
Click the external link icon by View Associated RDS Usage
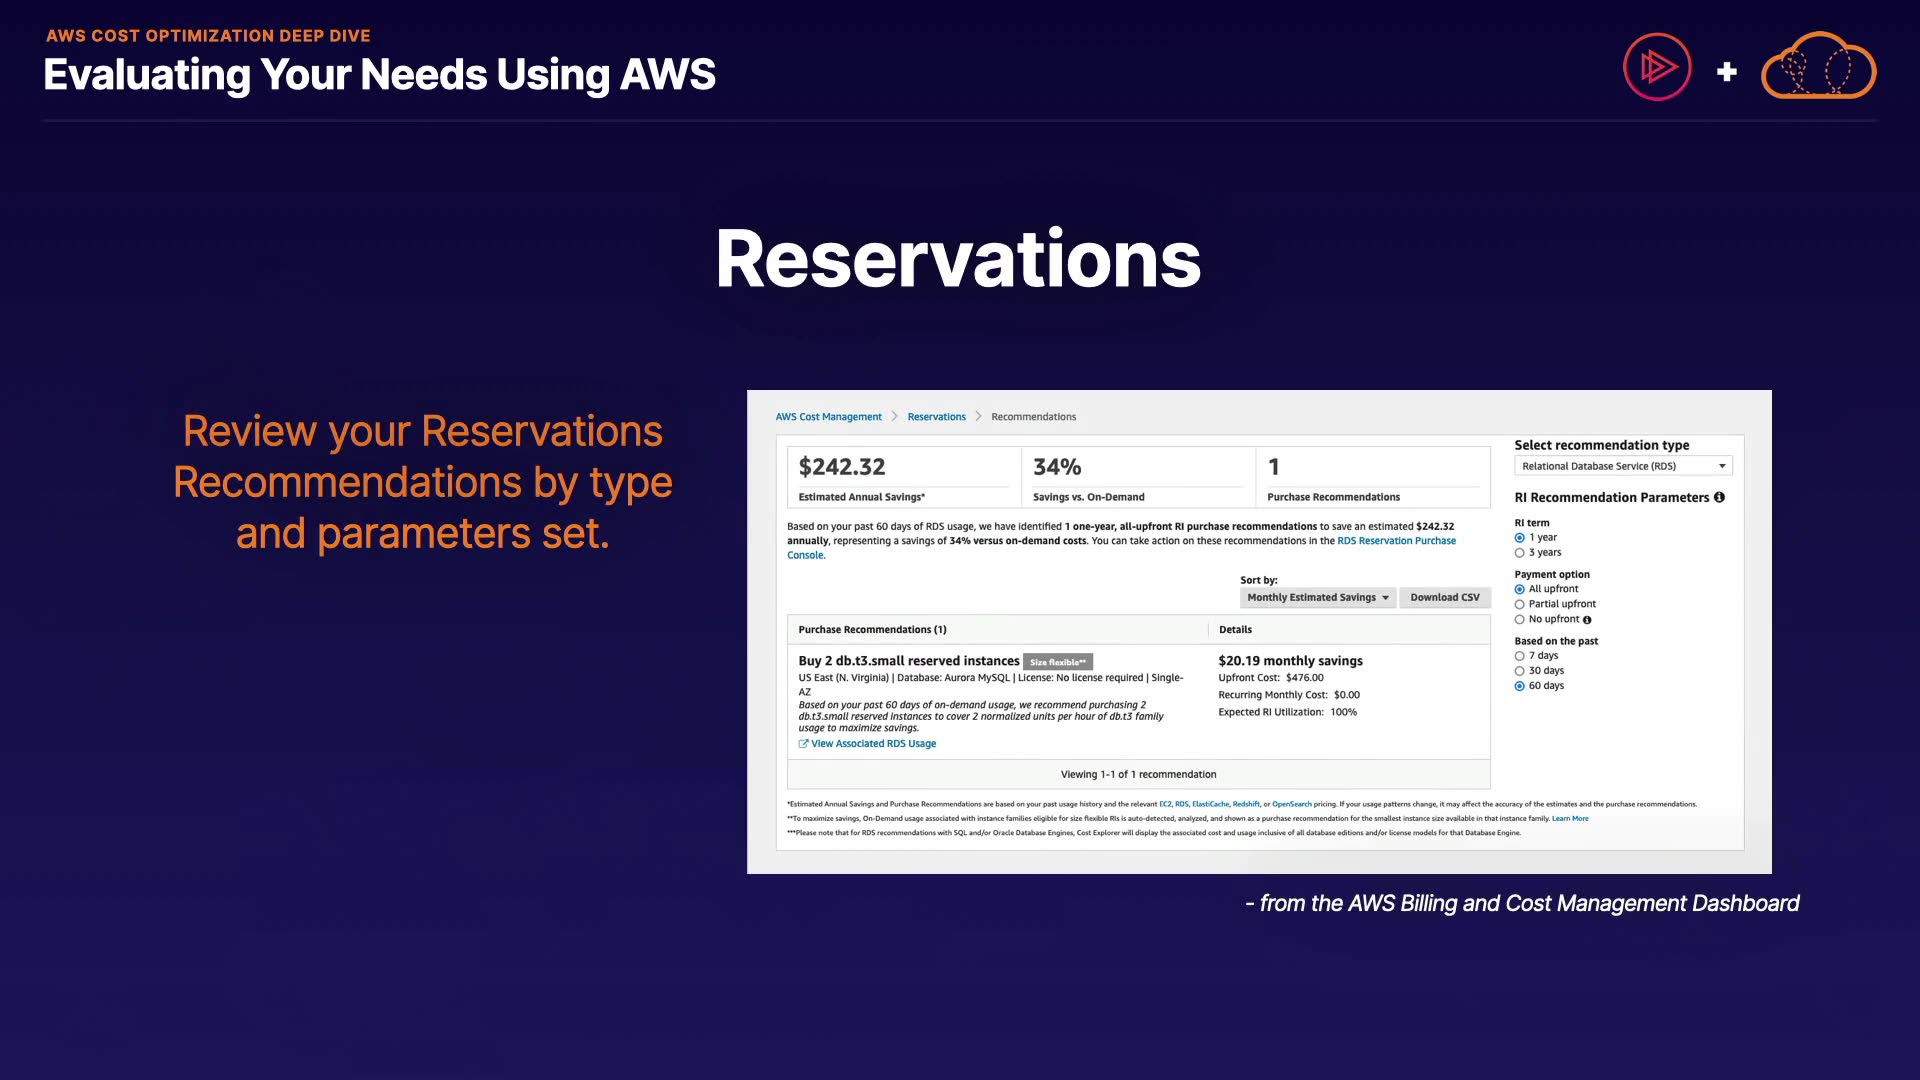point(803,744)
